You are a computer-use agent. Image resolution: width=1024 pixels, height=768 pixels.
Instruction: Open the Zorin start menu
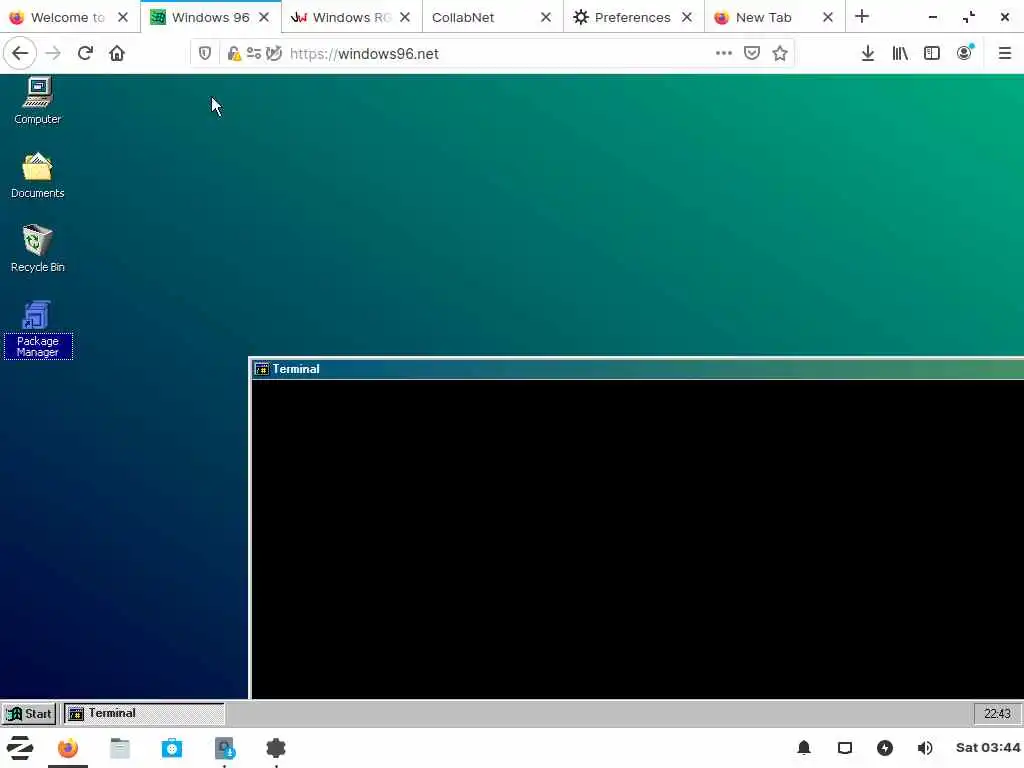pyautogui.click(x=20, y=748)
